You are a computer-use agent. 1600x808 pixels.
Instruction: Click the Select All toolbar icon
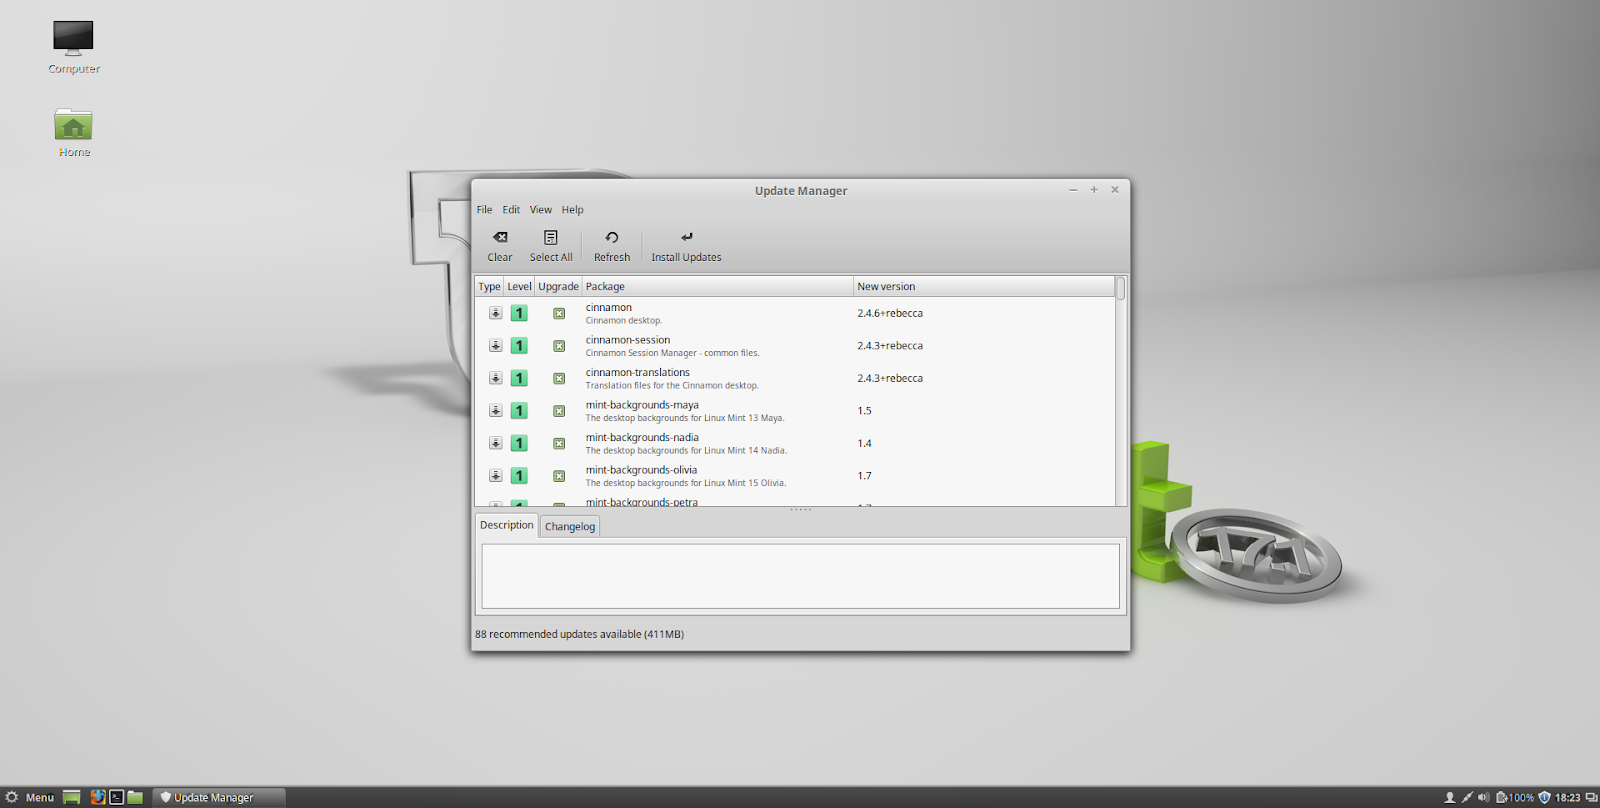(550, 237)
